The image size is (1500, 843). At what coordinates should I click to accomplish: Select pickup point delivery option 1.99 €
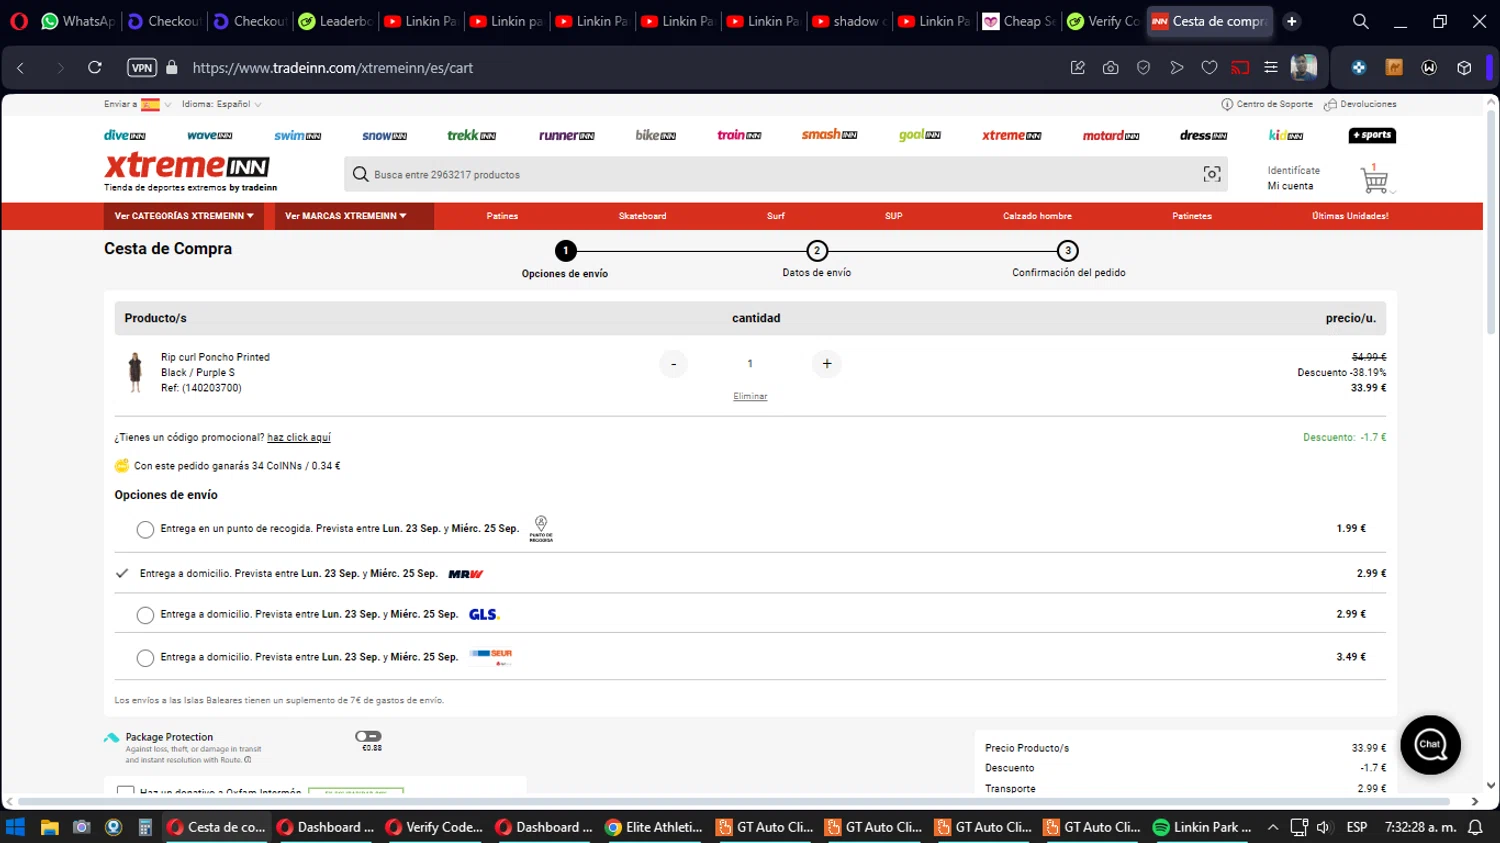[145, 529]
